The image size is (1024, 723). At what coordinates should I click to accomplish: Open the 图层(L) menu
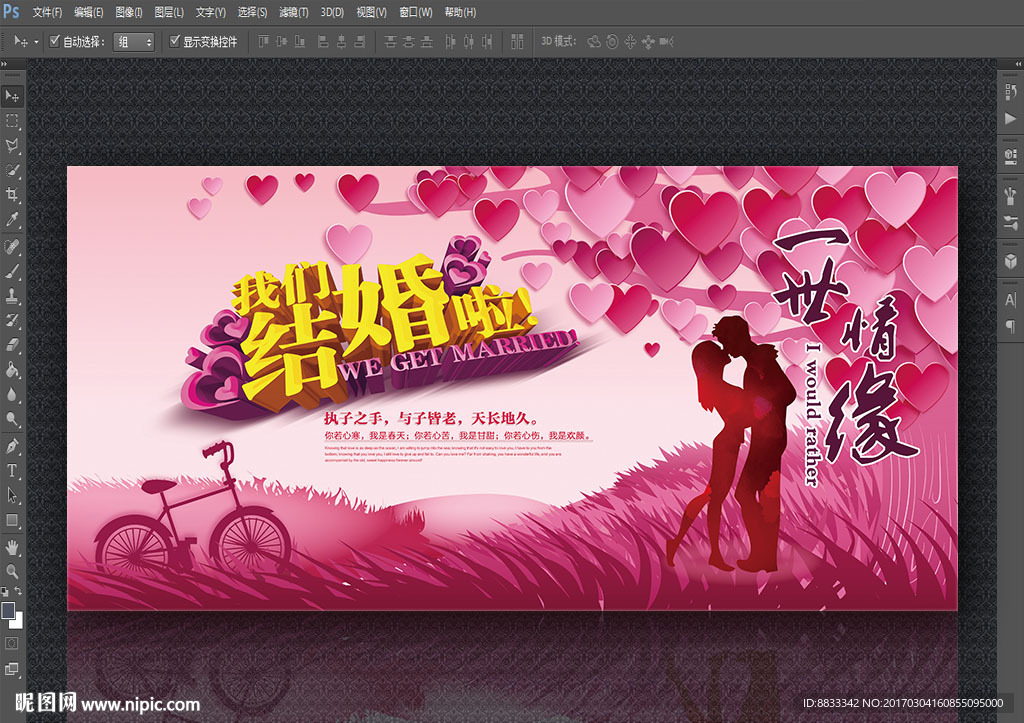coord(169,12)
